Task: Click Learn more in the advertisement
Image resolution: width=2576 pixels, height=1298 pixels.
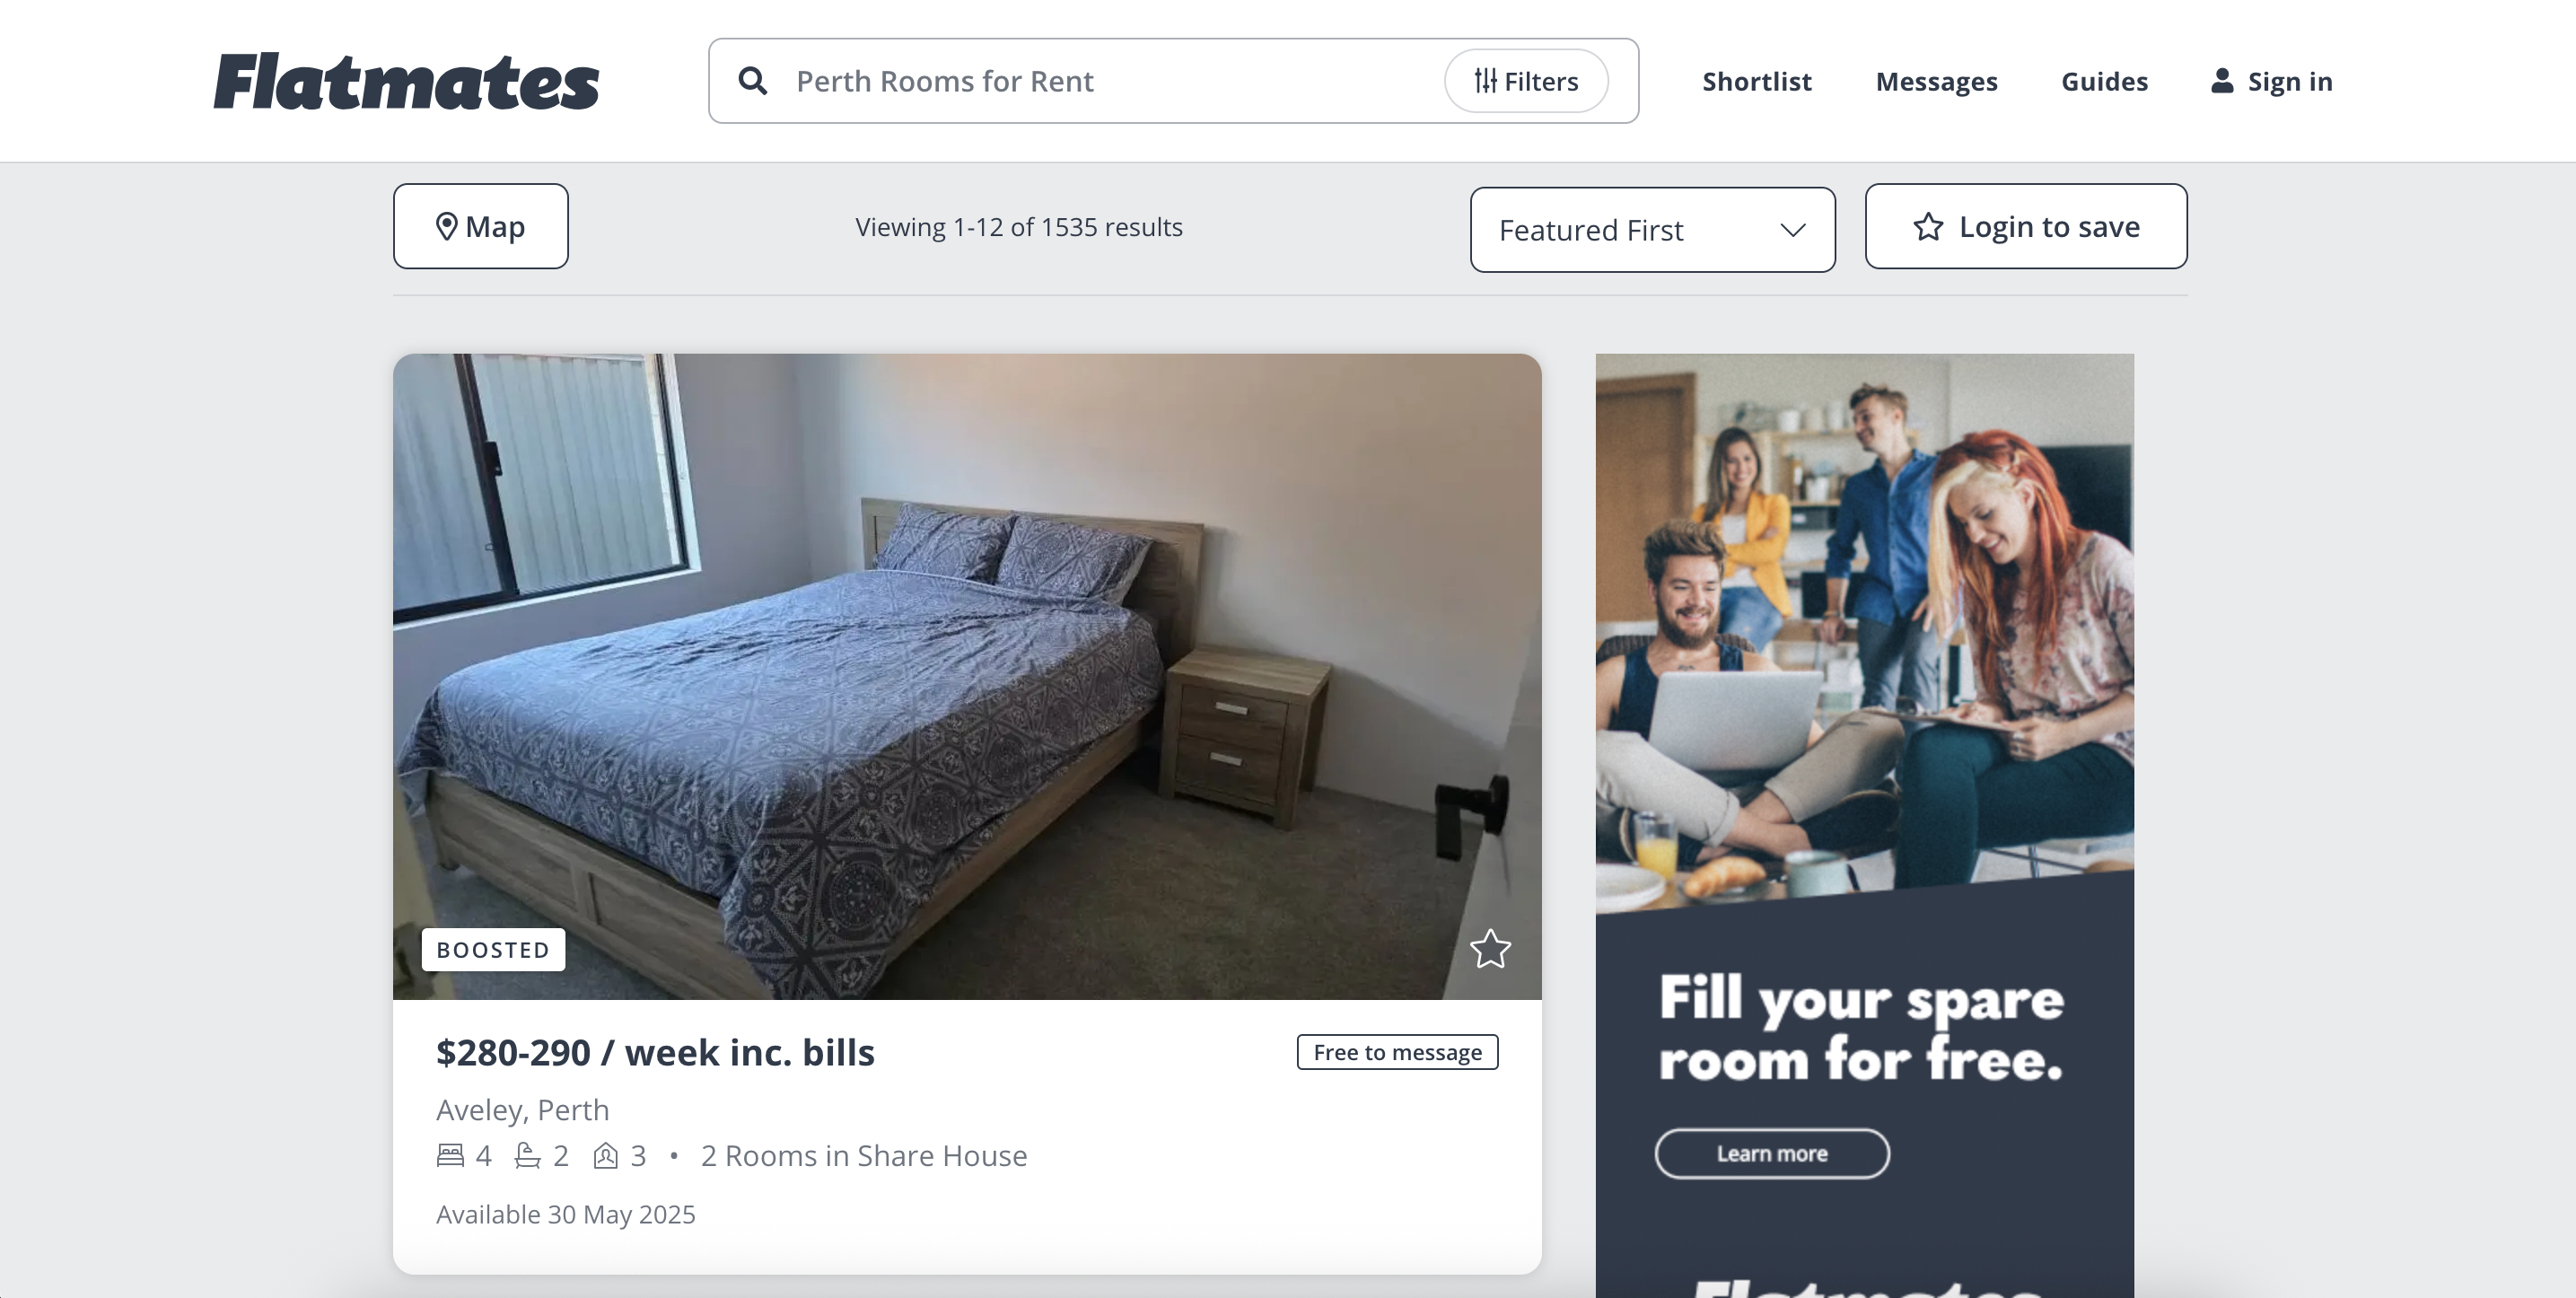Action: tap(1772, 1153)
